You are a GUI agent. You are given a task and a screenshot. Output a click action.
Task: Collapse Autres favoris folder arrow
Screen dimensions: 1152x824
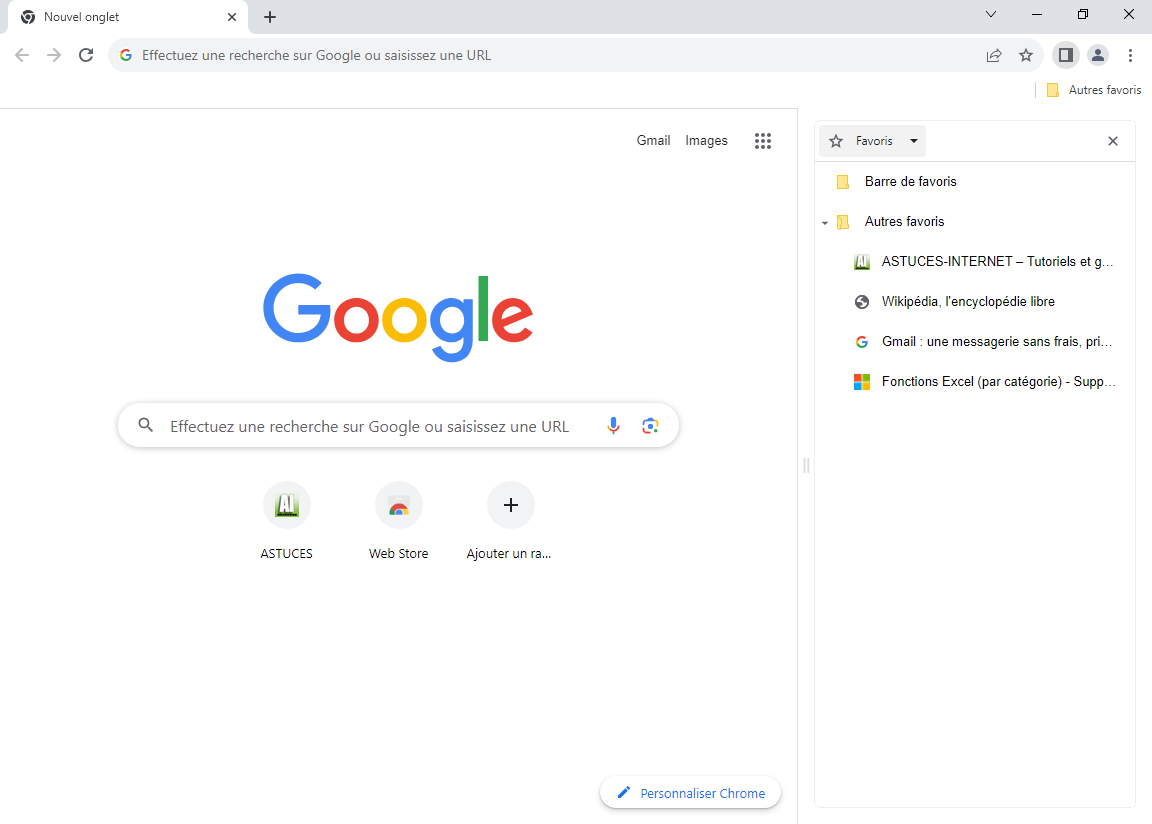pos(825,222)
